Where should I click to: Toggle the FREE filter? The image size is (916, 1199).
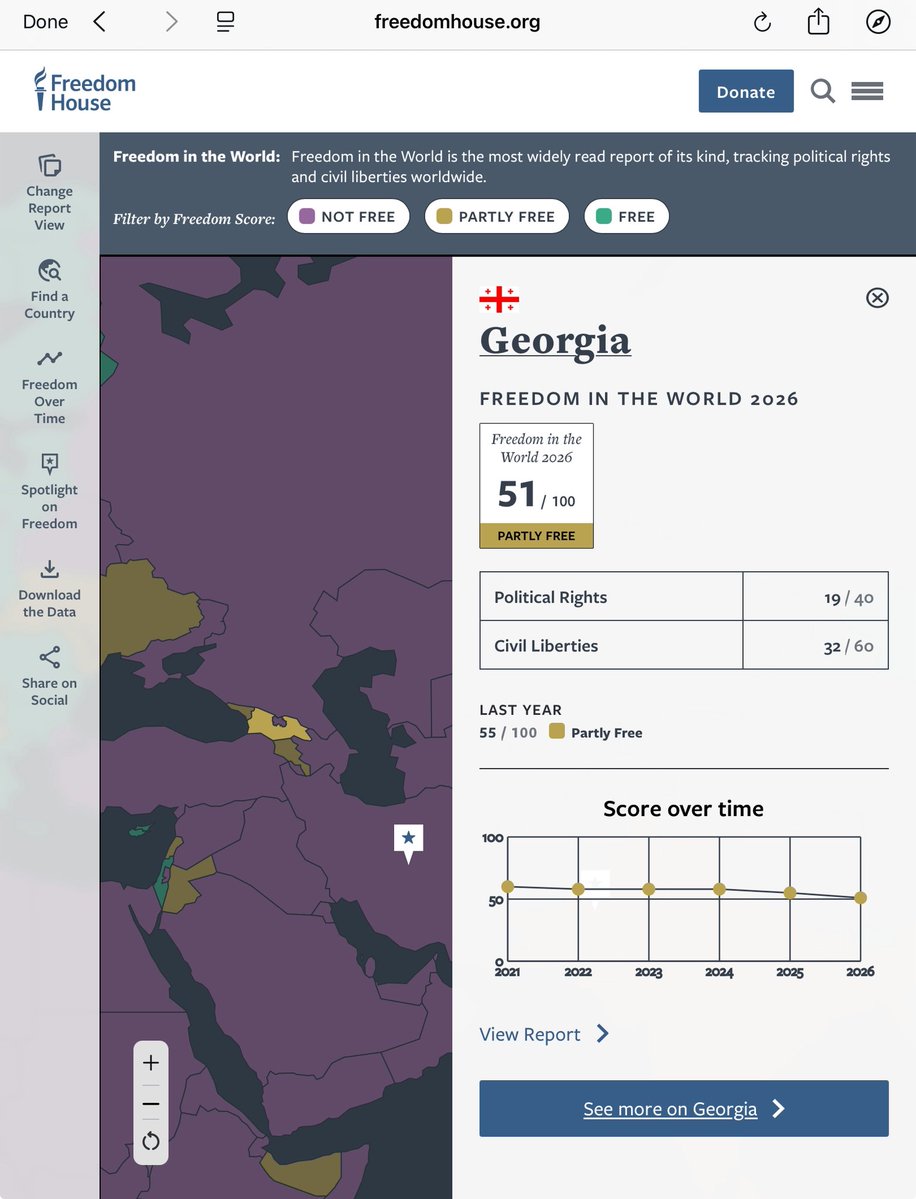point(626,216)
